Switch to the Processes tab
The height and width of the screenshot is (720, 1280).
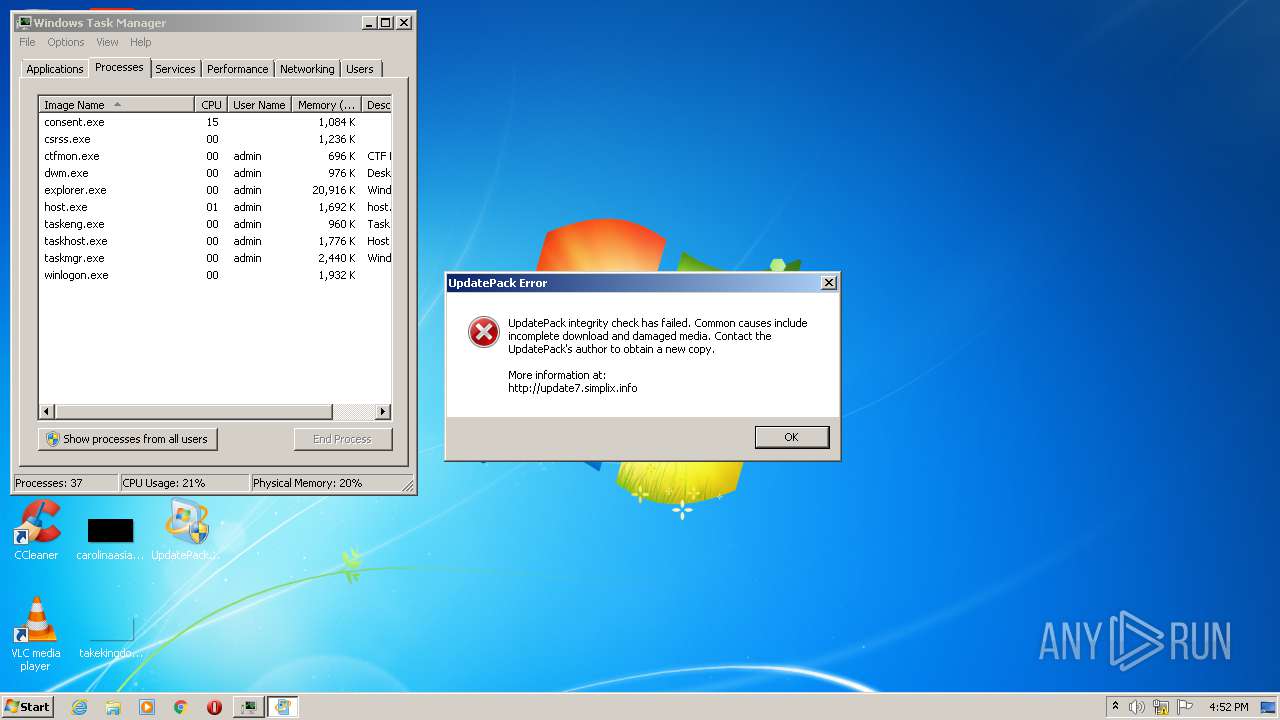coord(119,67)
